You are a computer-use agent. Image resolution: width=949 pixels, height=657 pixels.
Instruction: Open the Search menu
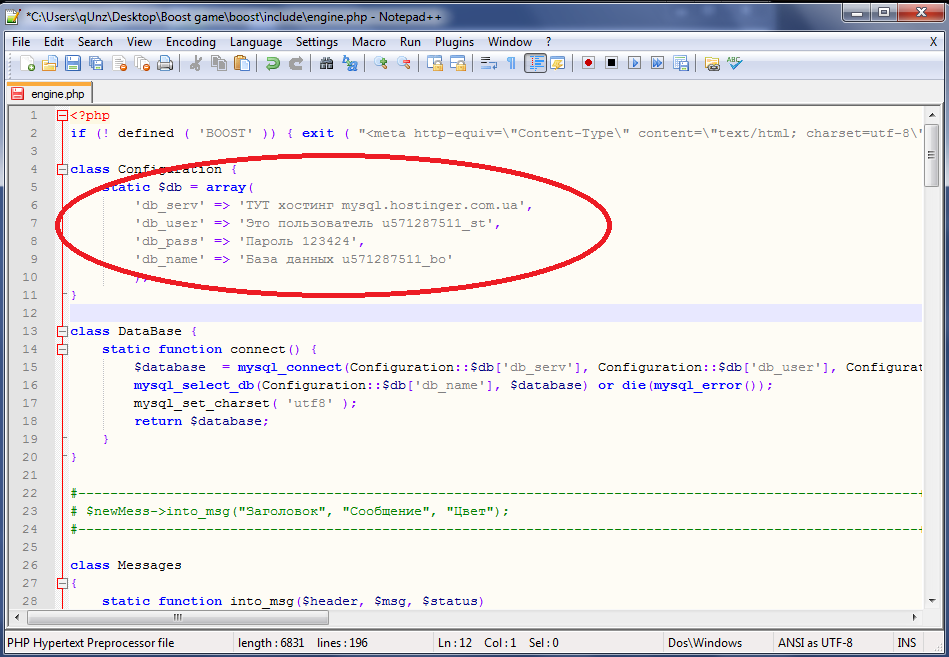[95, 42]
